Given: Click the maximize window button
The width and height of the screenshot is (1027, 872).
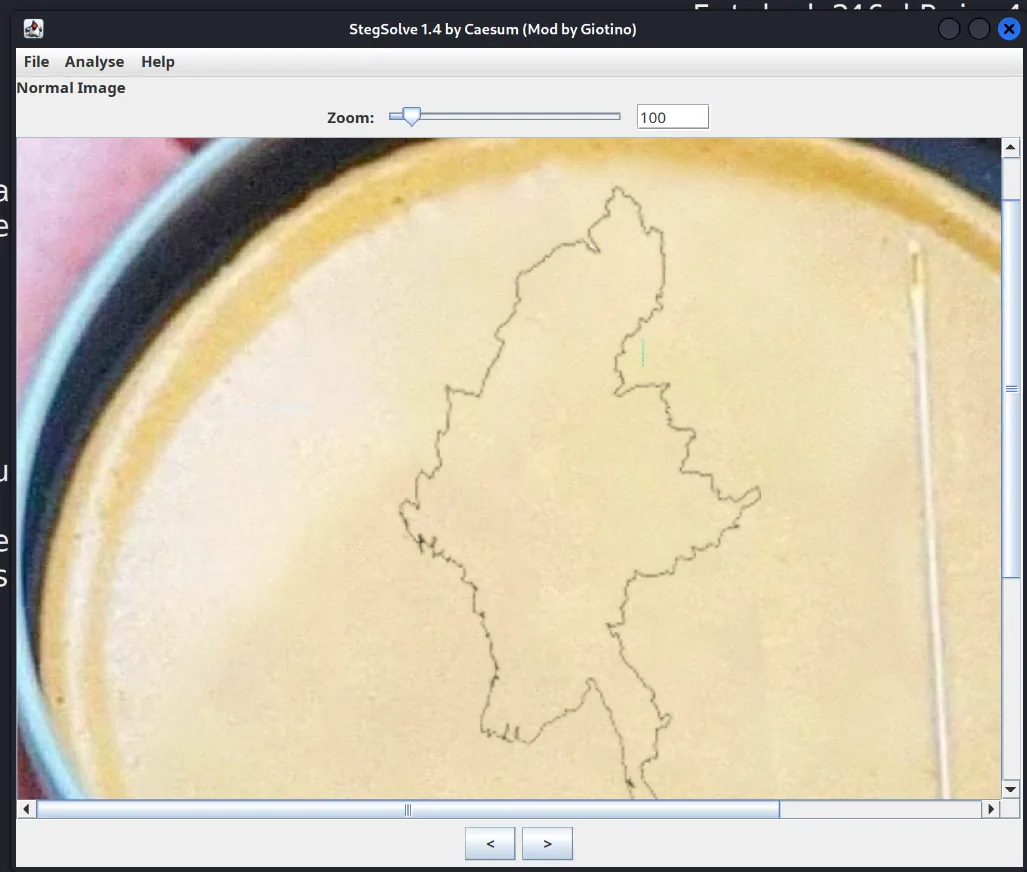Looking at the screenshot, I should click(979, 29).
